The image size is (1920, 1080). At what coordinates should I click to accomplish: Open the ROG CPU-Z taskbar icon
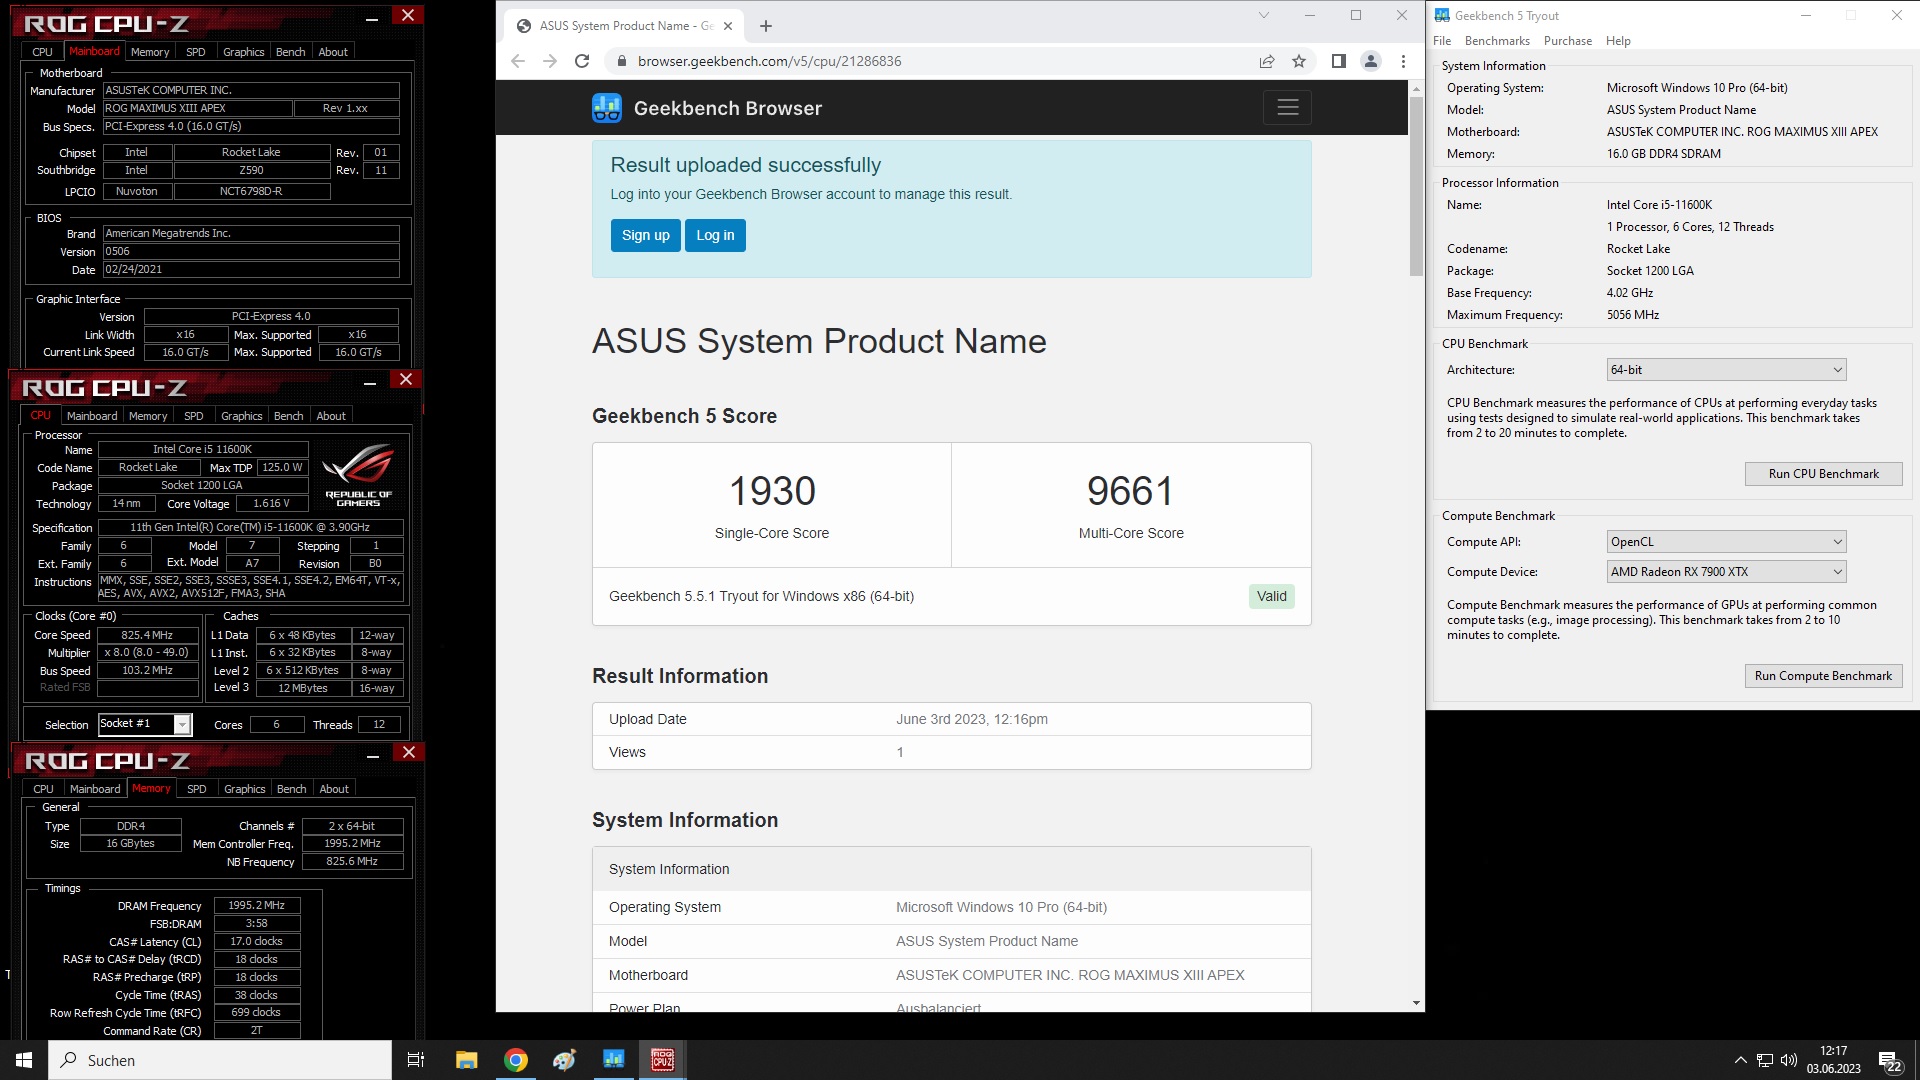[x=663, y=1060]
